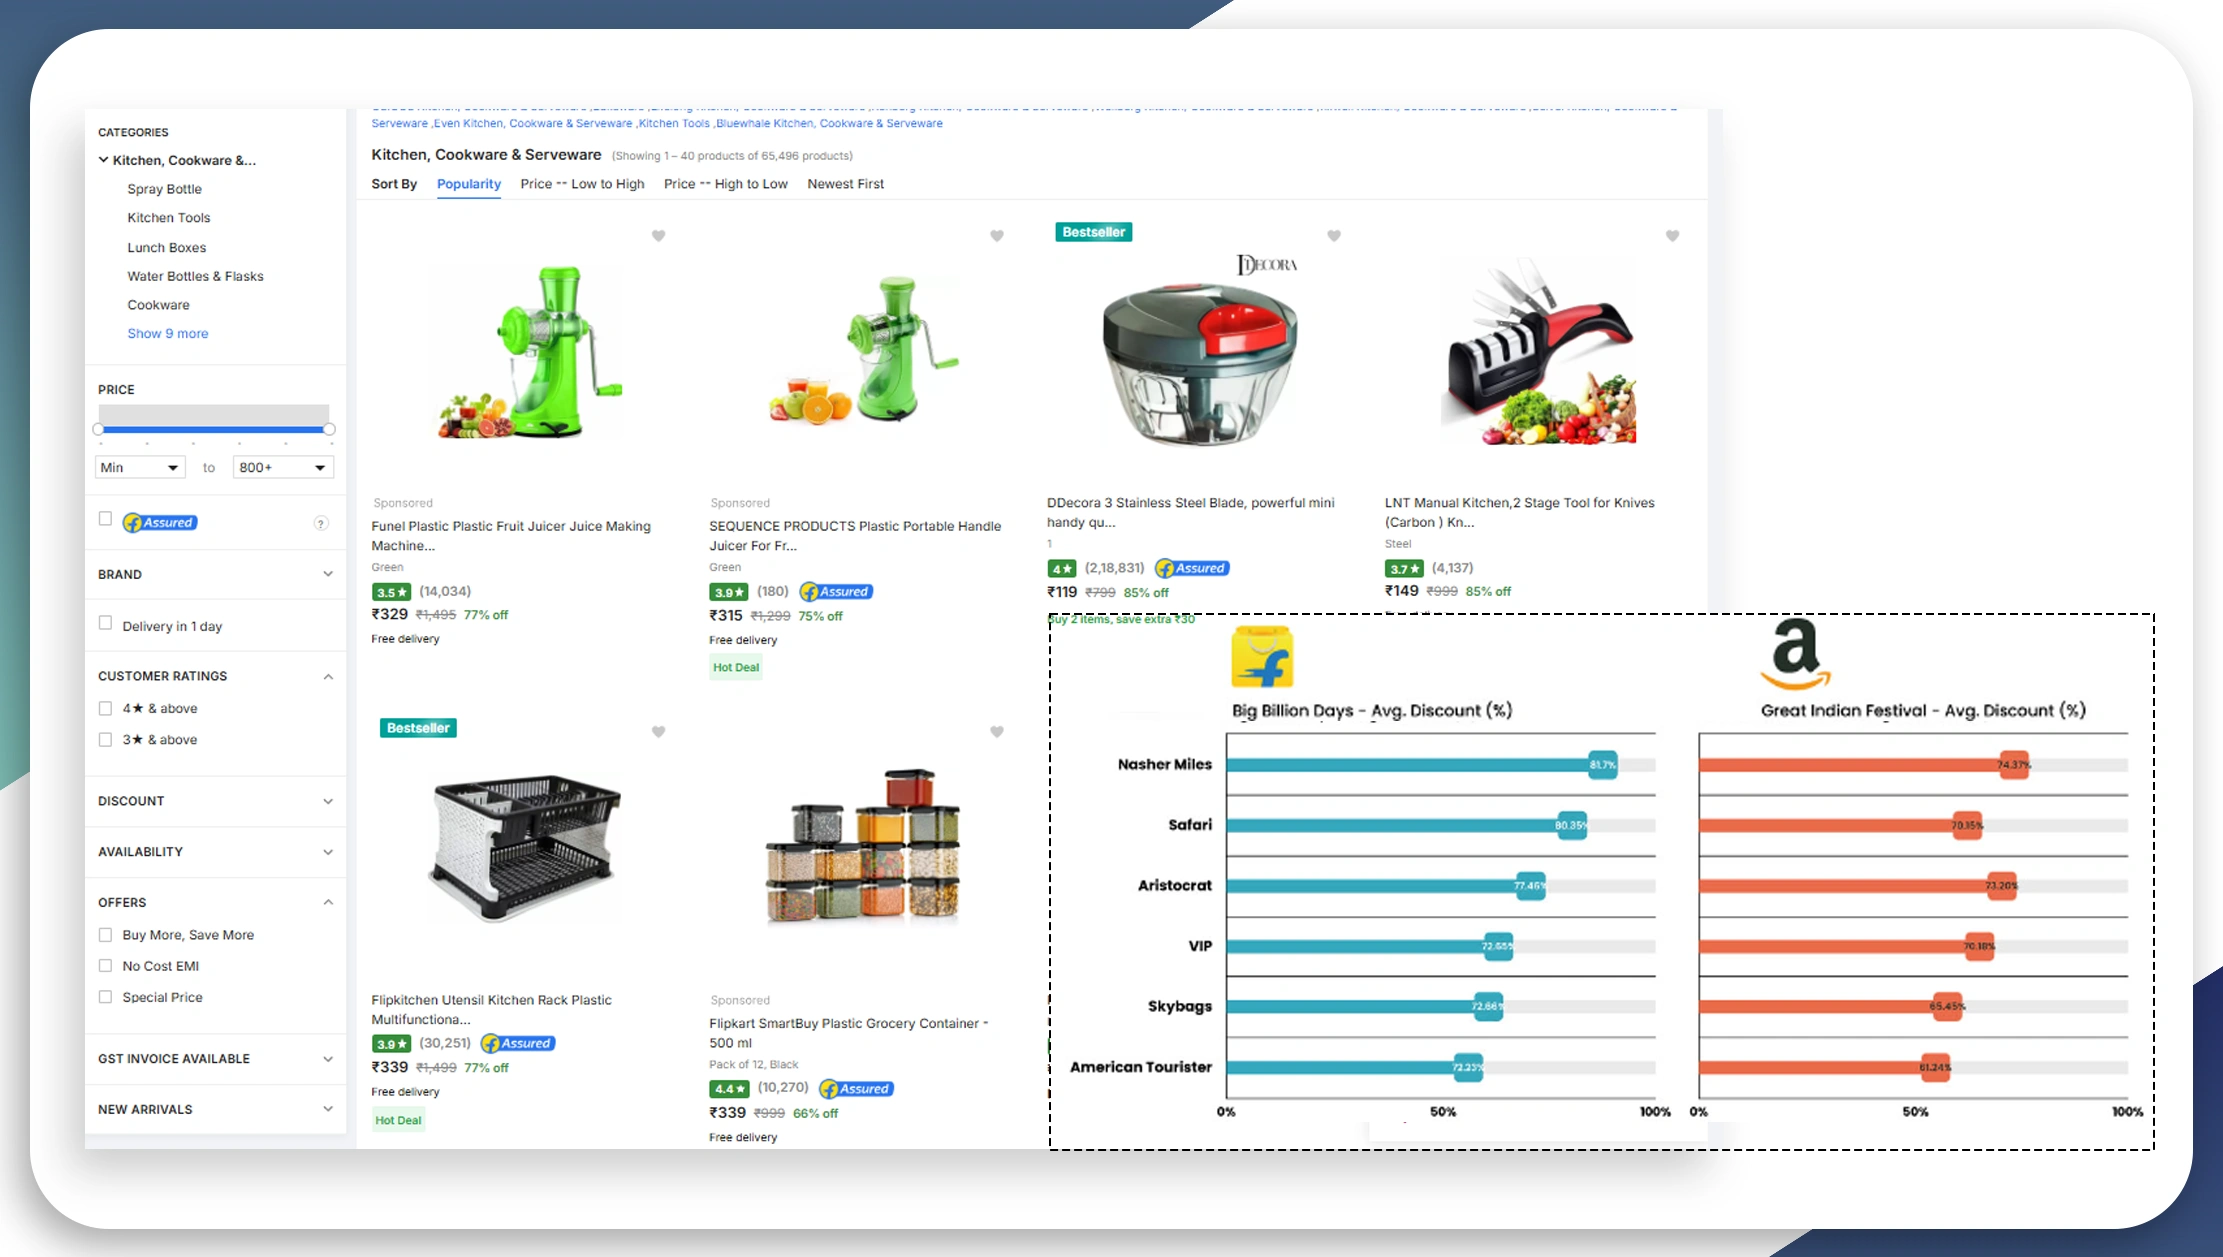2223x1257 pixels.
Task: Open Water Bottles & Flasks category
Action: 195,276
